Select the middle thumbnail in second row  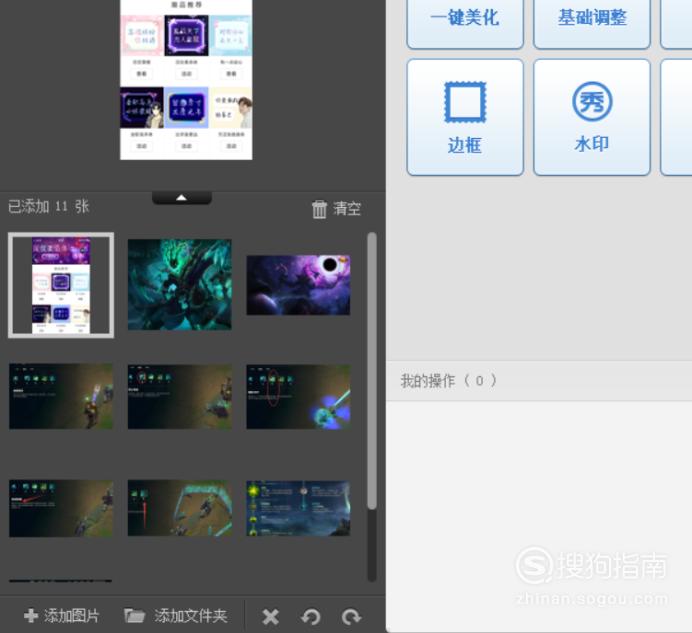point(180,396)
